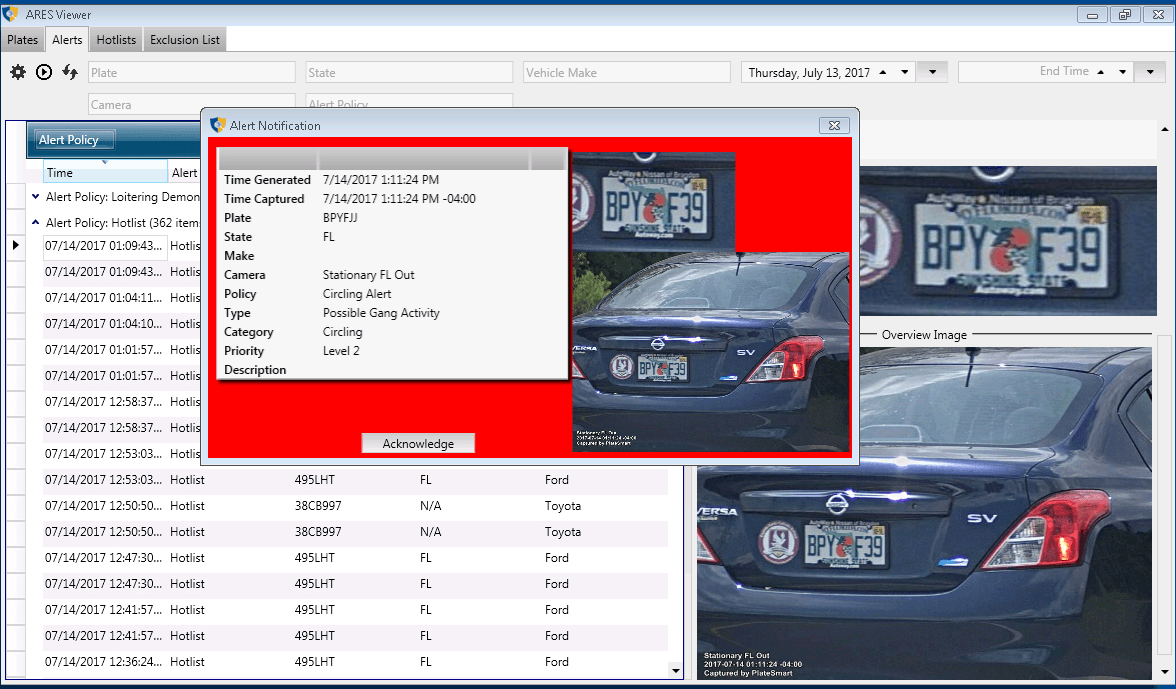
Task: Switch to the Plates tab
Action: 22,39
